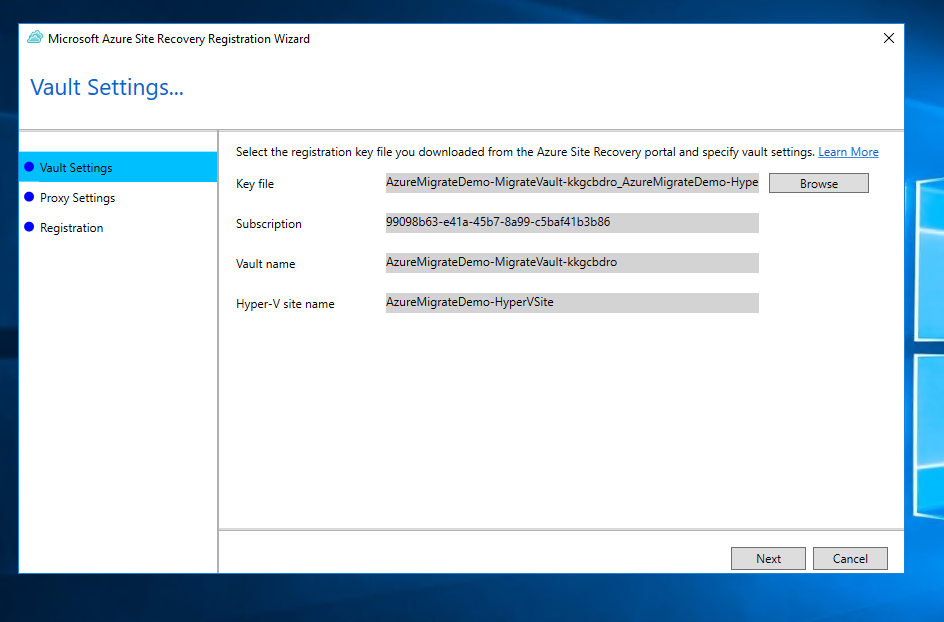Select the Vault Settings step
Image resolution: width=944 pixels, height=622 pixels.
point(118,167)
